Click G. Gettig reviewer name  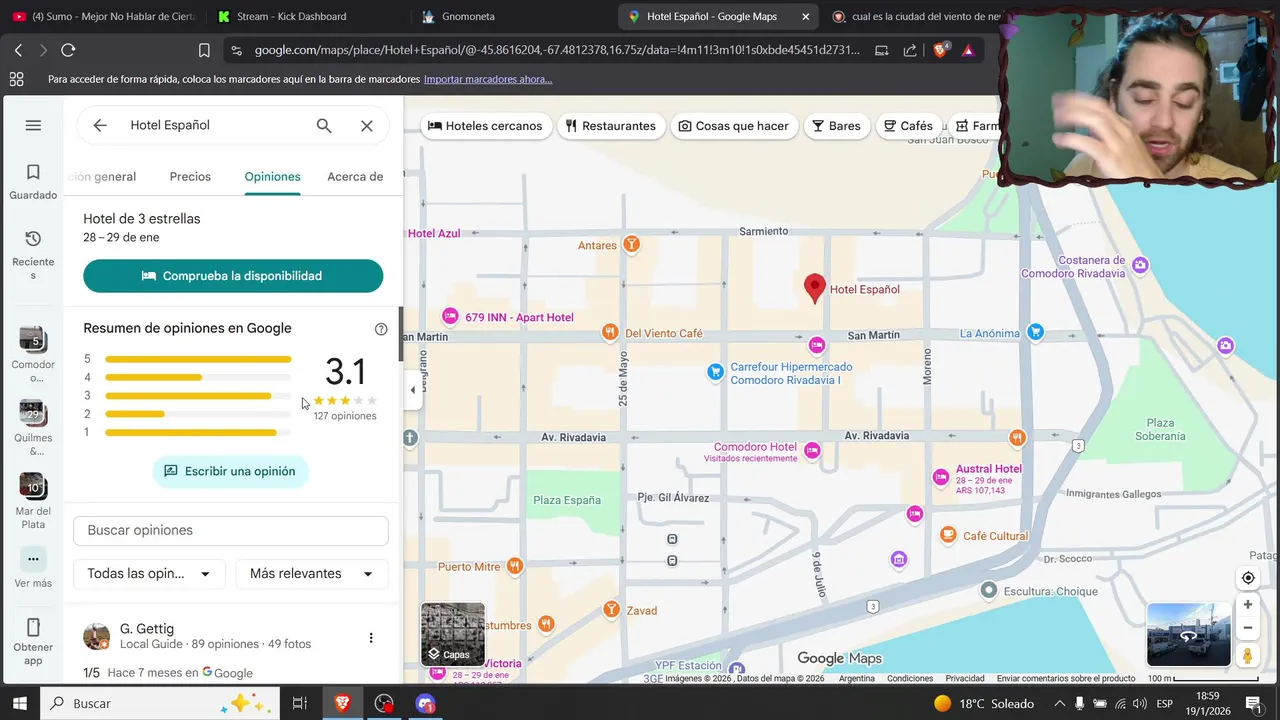click(x=147, y=628)
